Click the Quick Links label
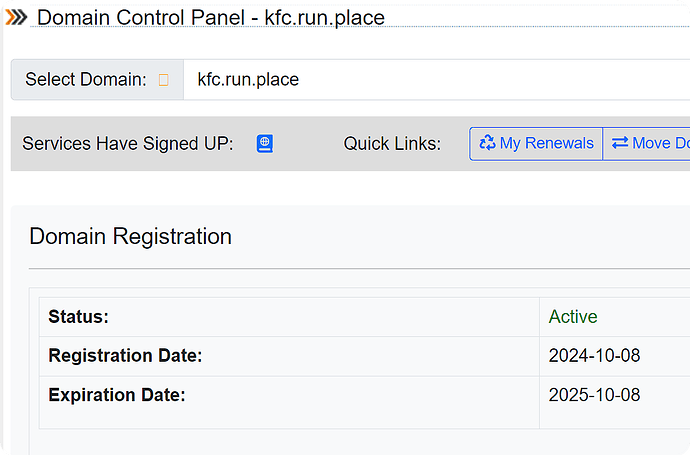This screenshot has height=455, width=690. coord(392,143)
